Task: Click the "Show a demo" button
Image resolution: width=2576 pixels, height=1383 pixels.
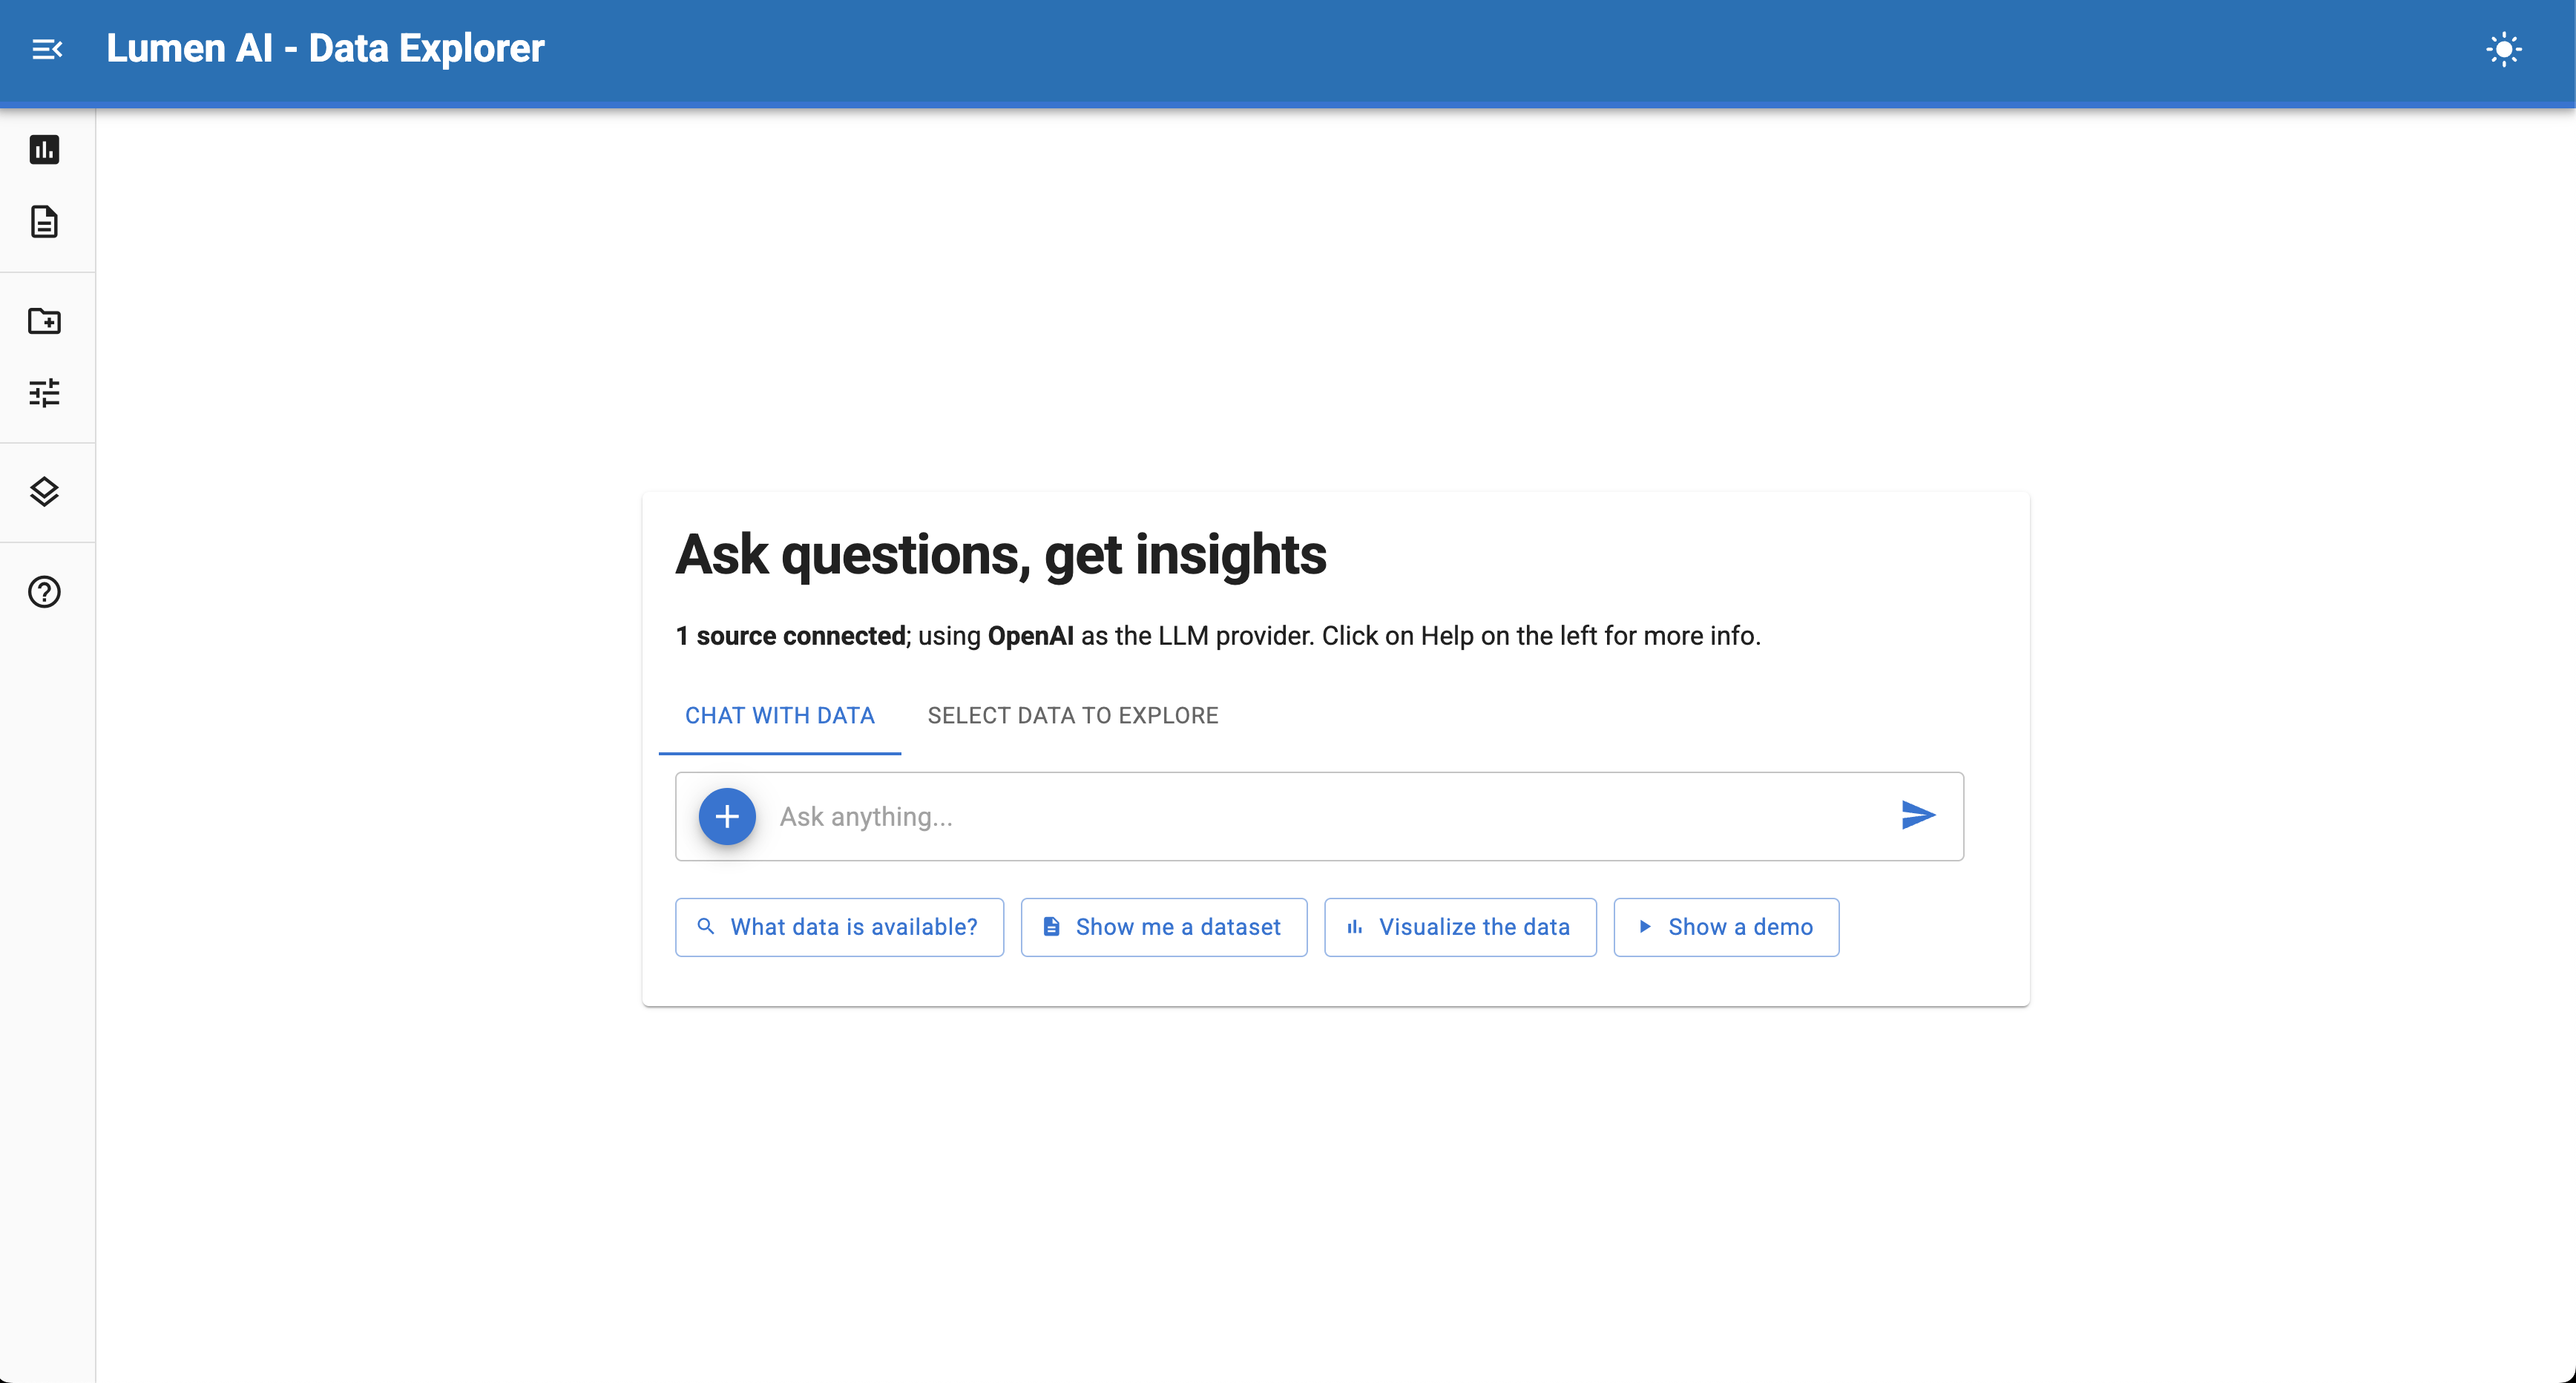Action: [x=1725, y=927]
